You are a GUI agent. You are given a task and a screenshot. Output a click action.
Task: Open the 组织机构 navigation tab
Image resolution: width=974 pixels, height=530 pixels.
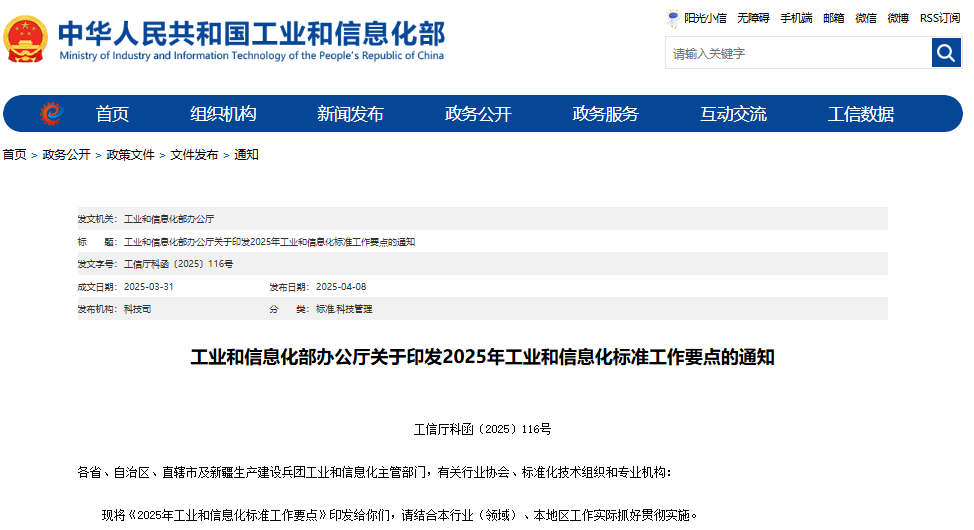(x=223, y=114)
